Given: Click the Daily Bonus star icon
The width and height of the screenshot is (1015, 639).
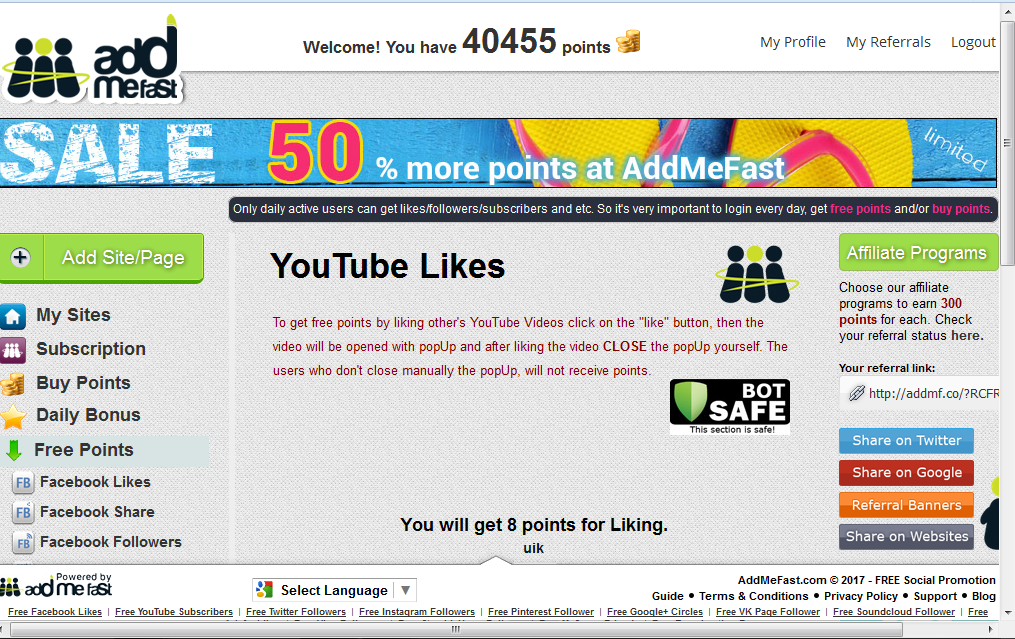Looking at the screenshot, I should coord(13,416).
